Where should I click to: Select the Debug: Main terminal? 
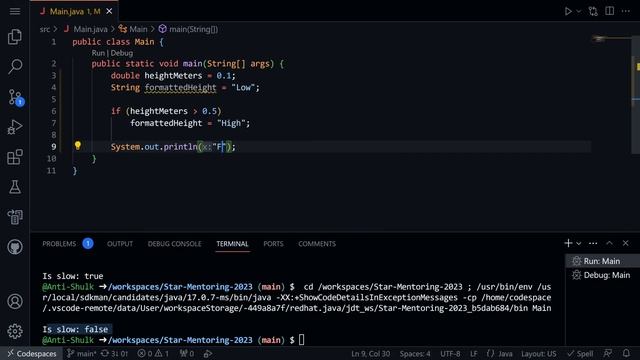pos(602,275)
